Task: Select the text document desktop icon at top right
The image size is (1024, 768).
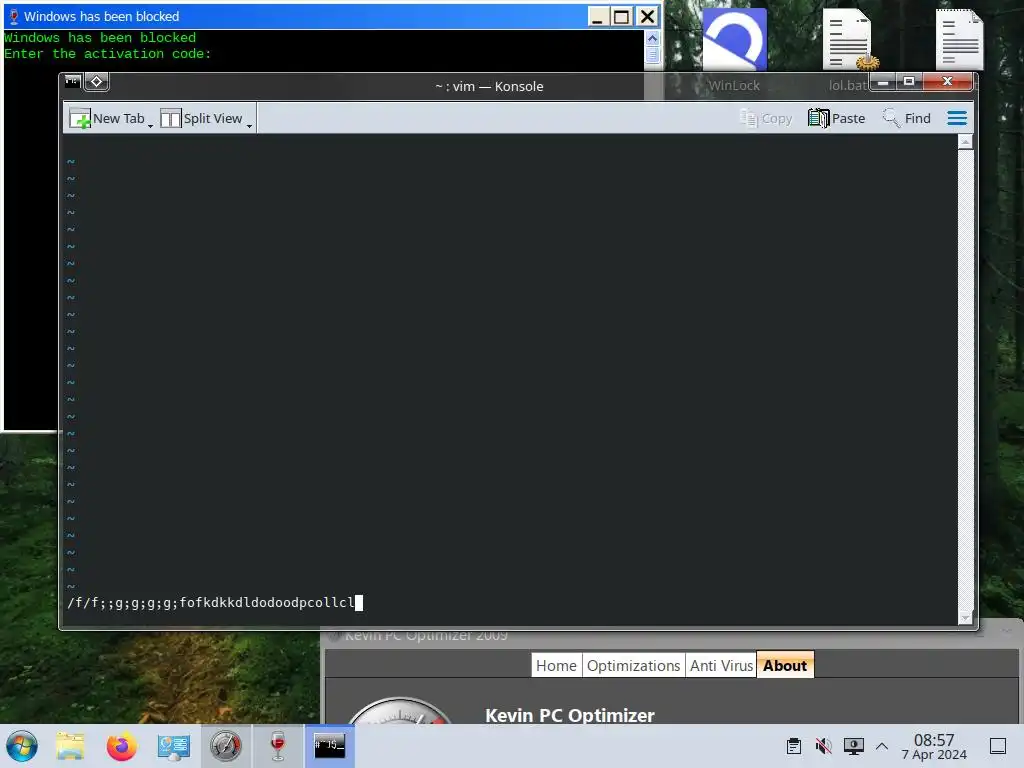Action: tap(959, 40)
